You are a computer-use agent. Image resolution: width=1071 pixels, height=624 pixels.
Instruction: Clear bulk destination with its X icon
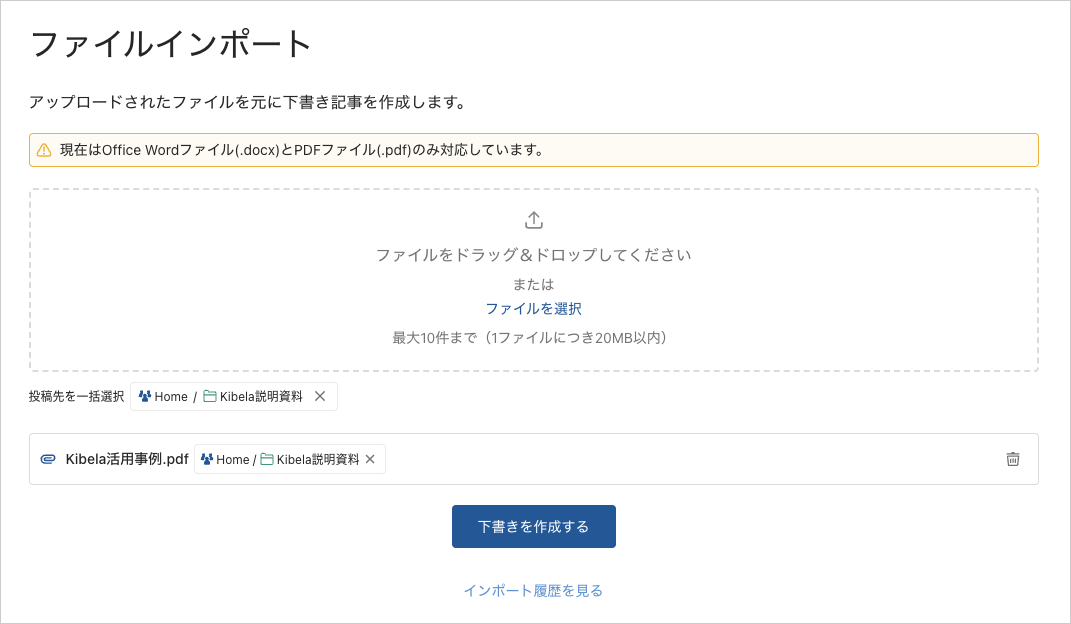[320, 396]
